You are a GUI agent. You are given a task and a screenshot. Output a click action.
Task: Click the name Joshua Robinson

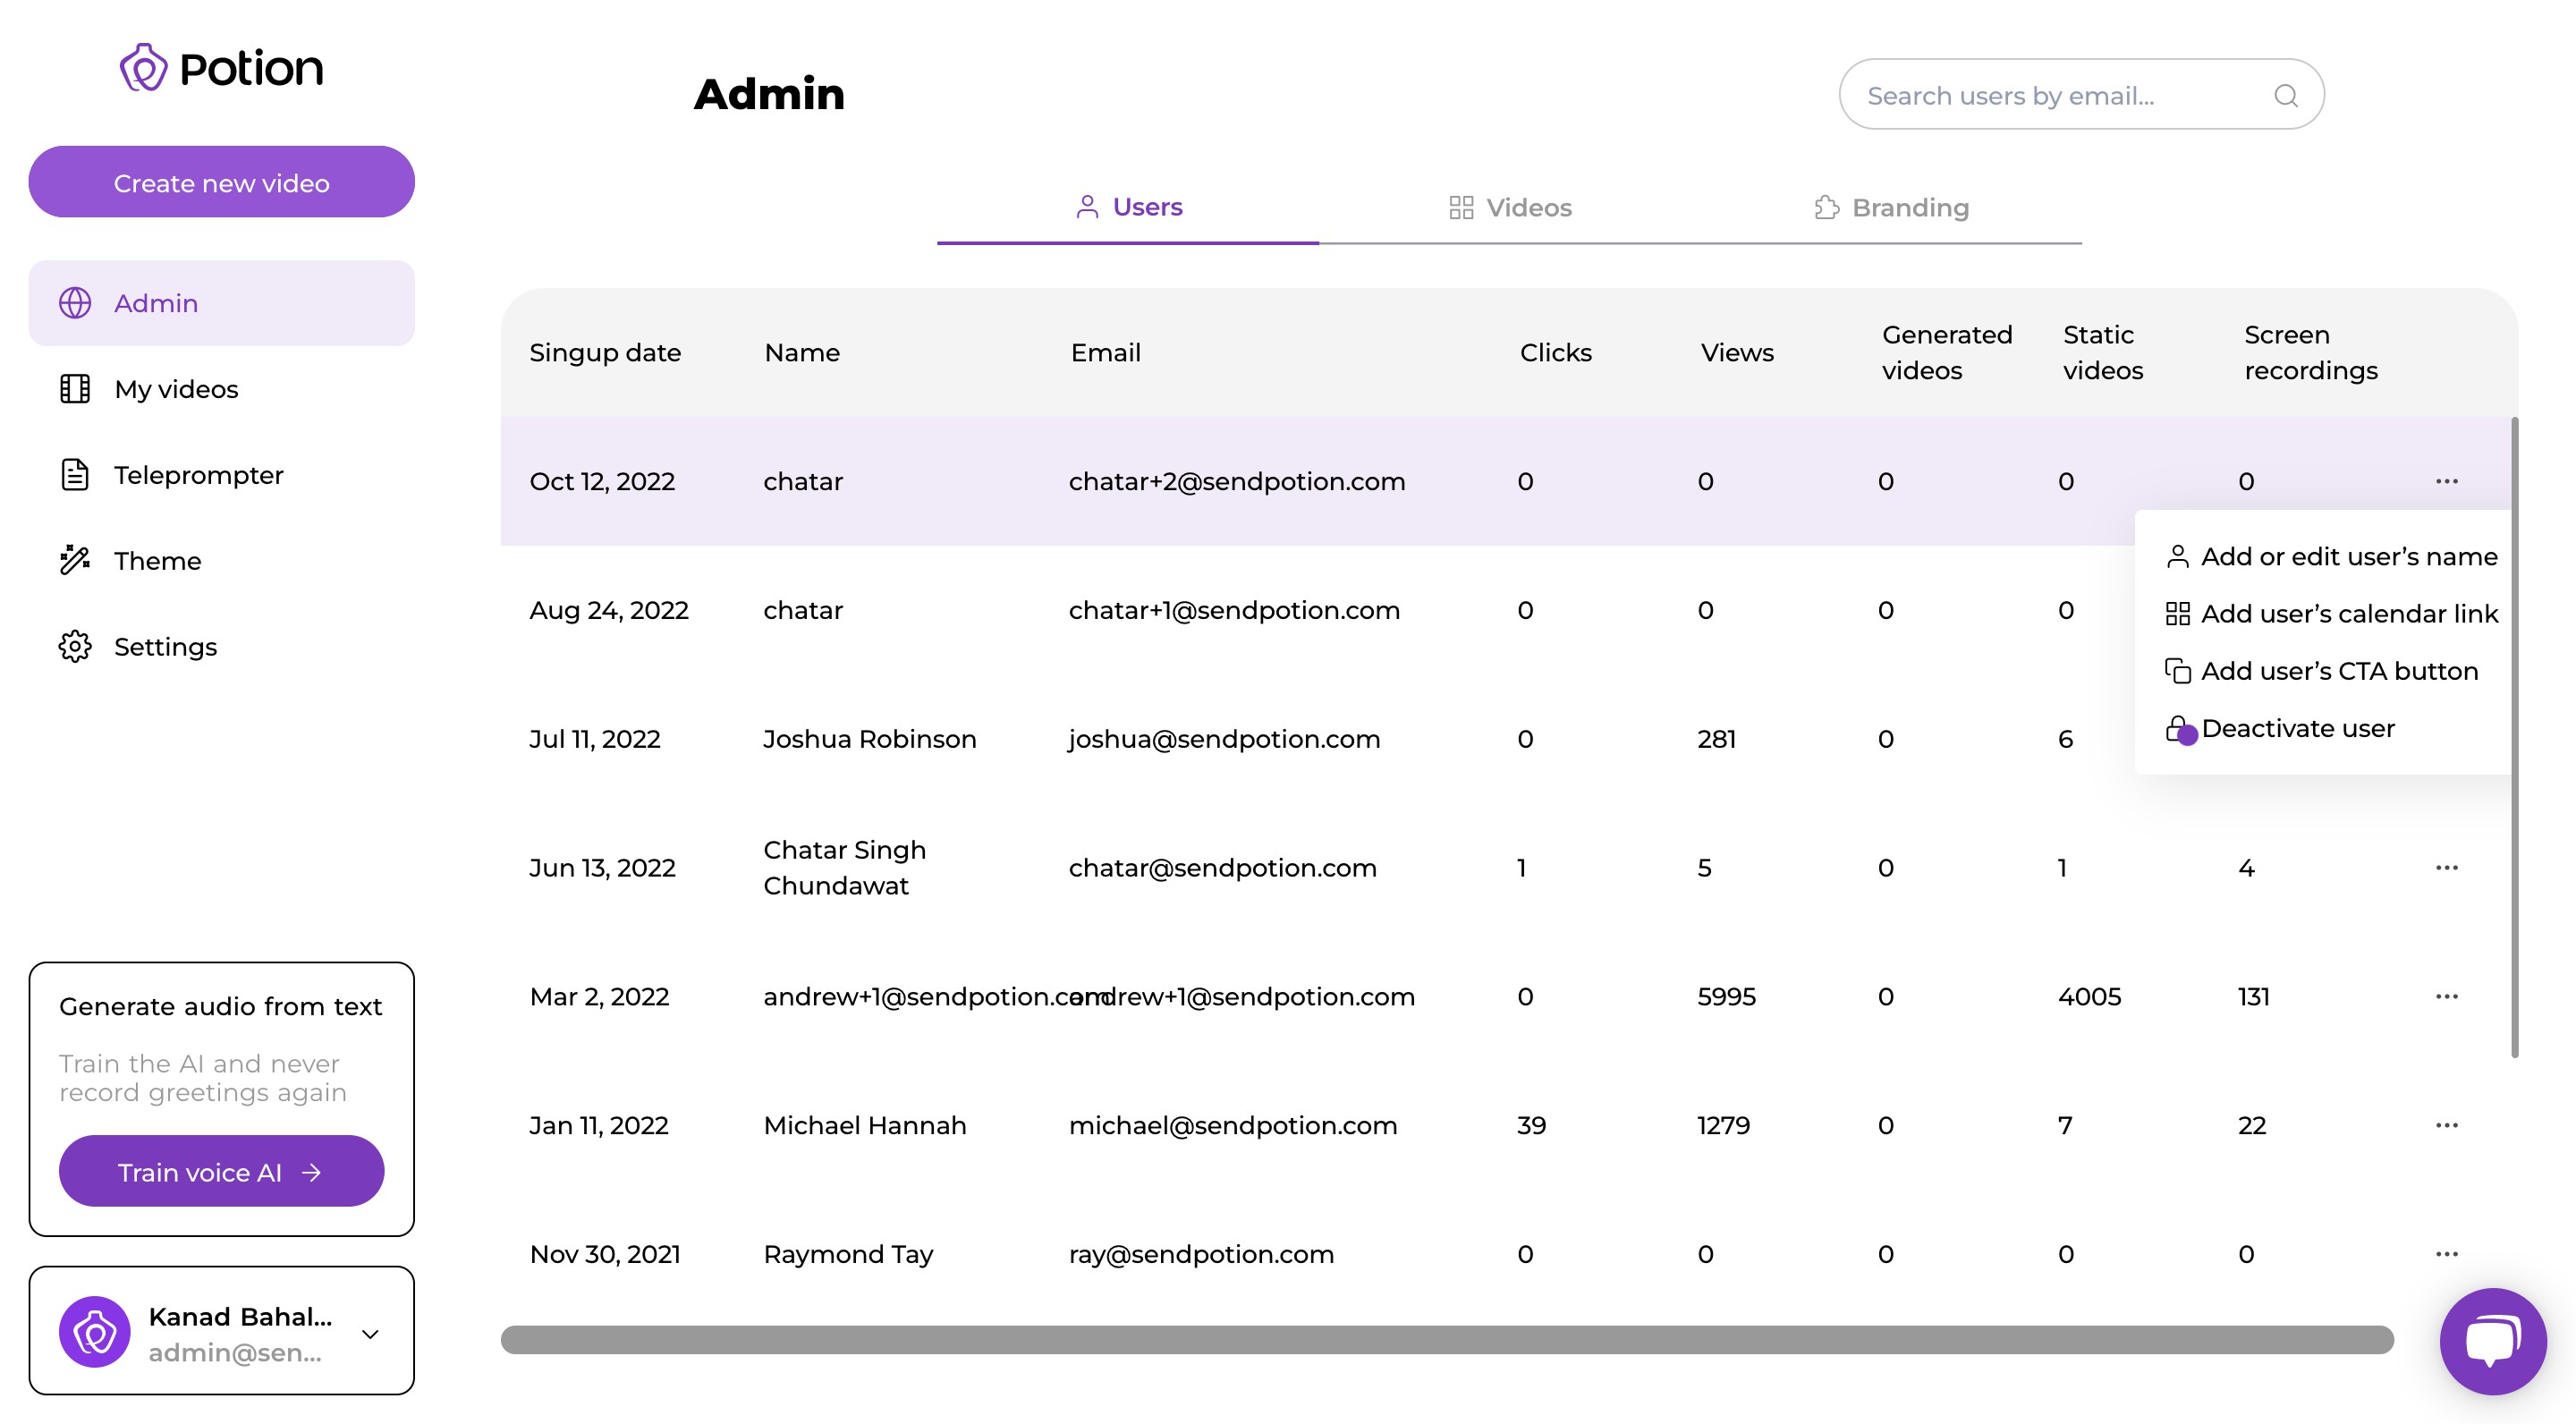click(869, 739)
